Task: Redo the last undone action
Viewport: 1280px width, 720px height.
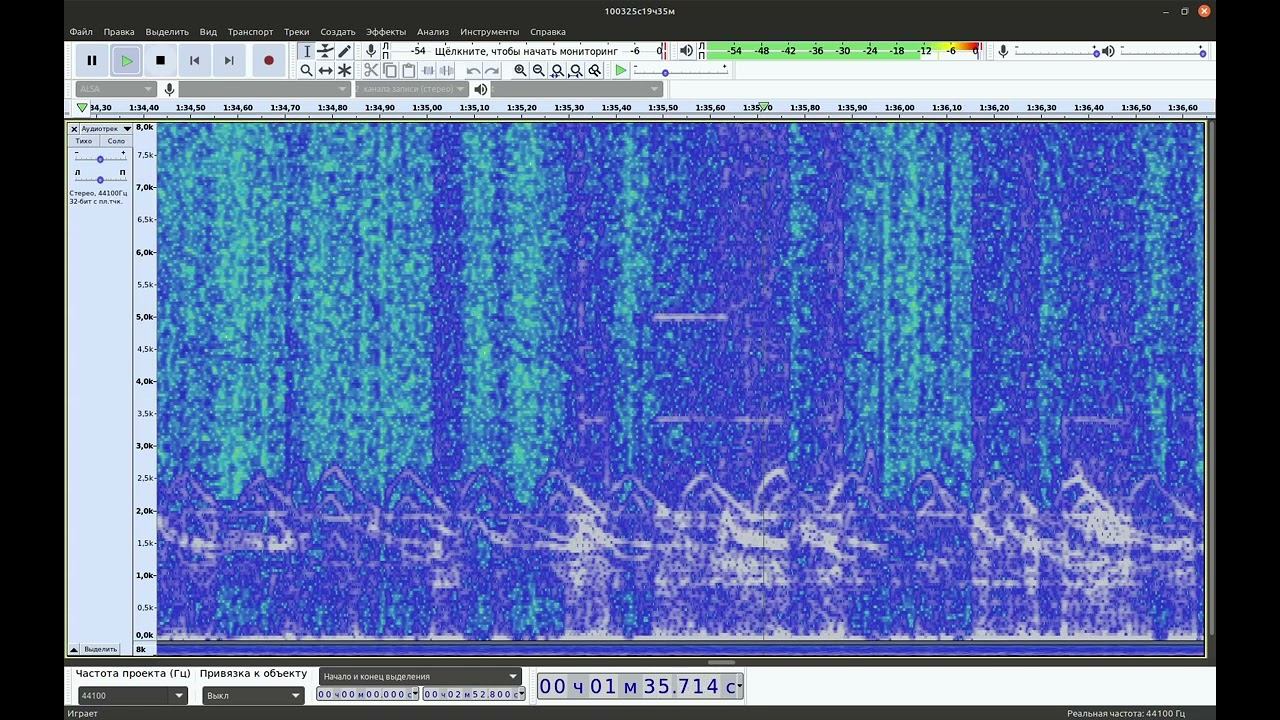Action: pos(492,70)
